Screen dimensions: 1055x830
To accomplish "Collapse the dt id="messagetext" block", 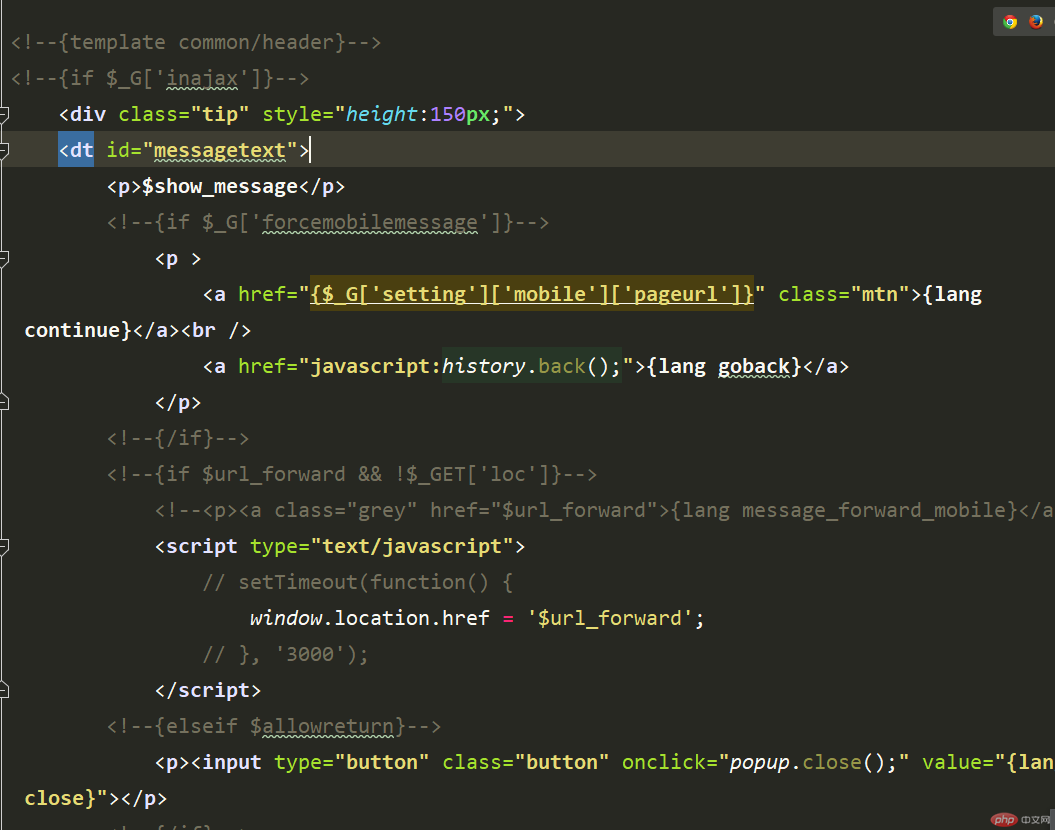I will (3, 150).
